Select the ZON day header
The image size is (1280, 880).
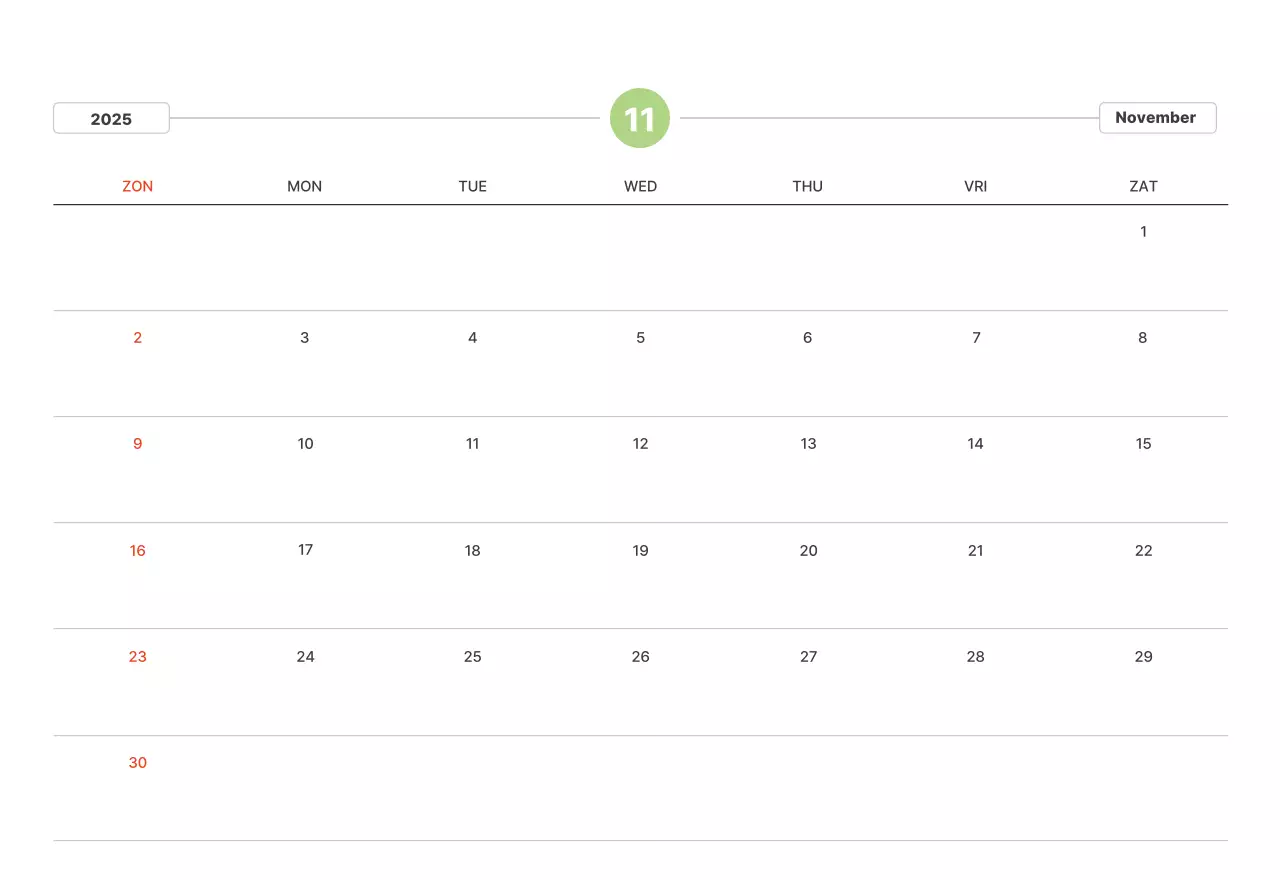click(138, 186)
